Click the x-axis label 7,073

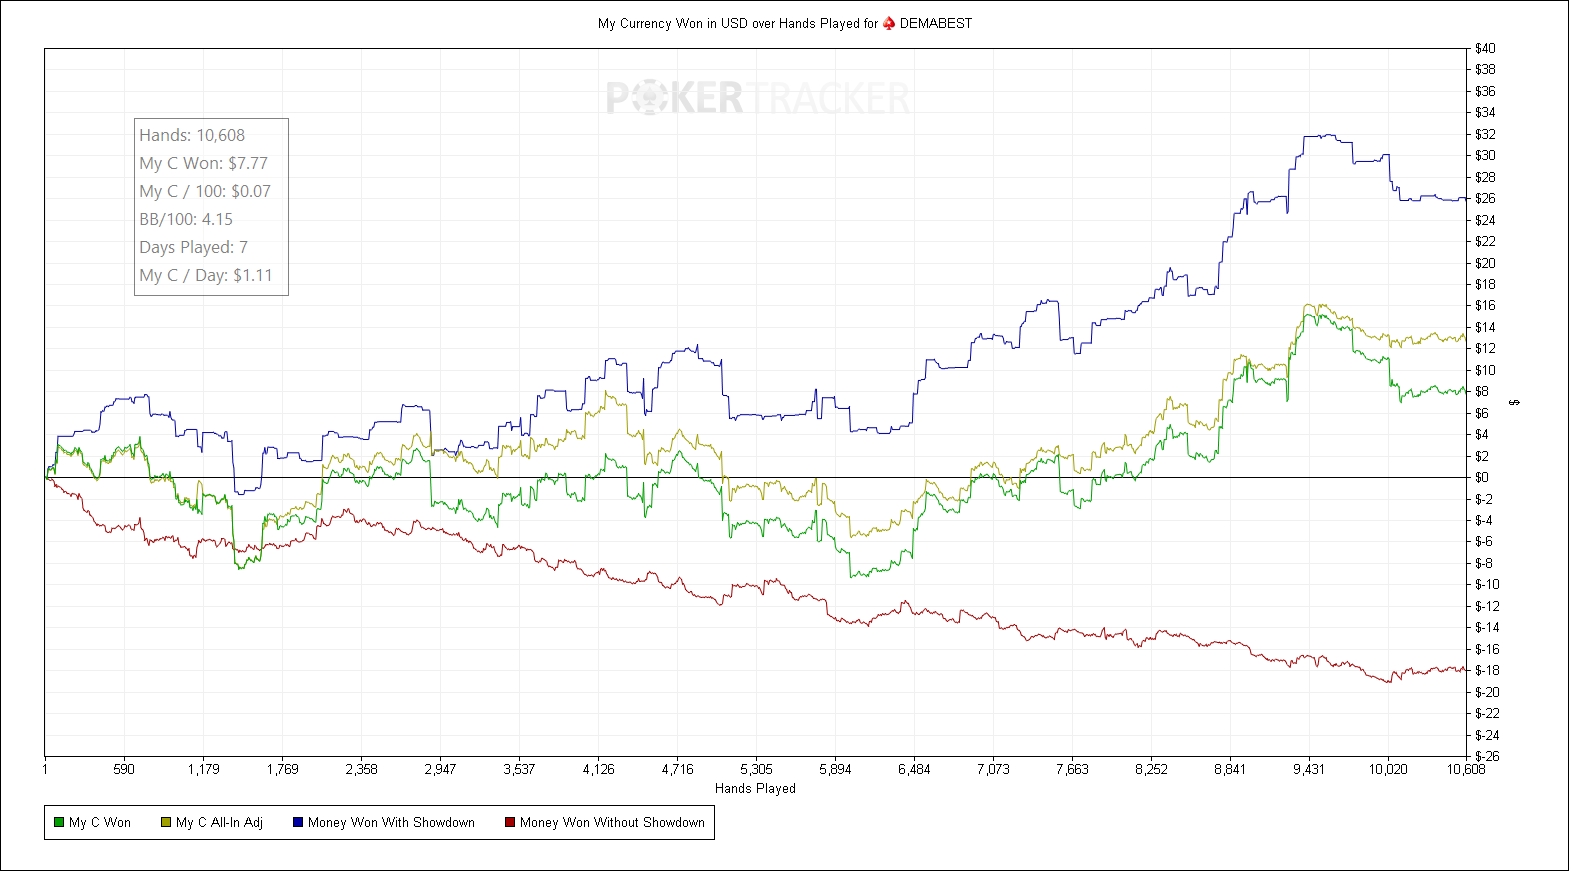993,769
